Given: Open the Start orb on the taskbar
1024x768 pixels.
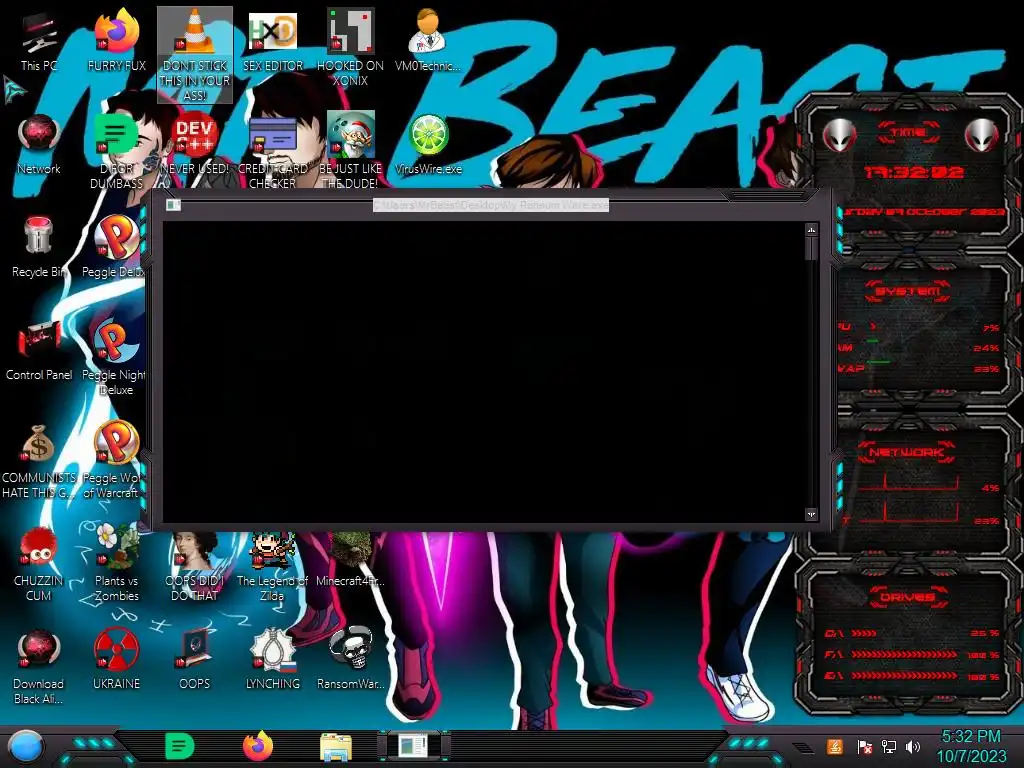Looking at the screenshot, I should [x=25, y=746].
